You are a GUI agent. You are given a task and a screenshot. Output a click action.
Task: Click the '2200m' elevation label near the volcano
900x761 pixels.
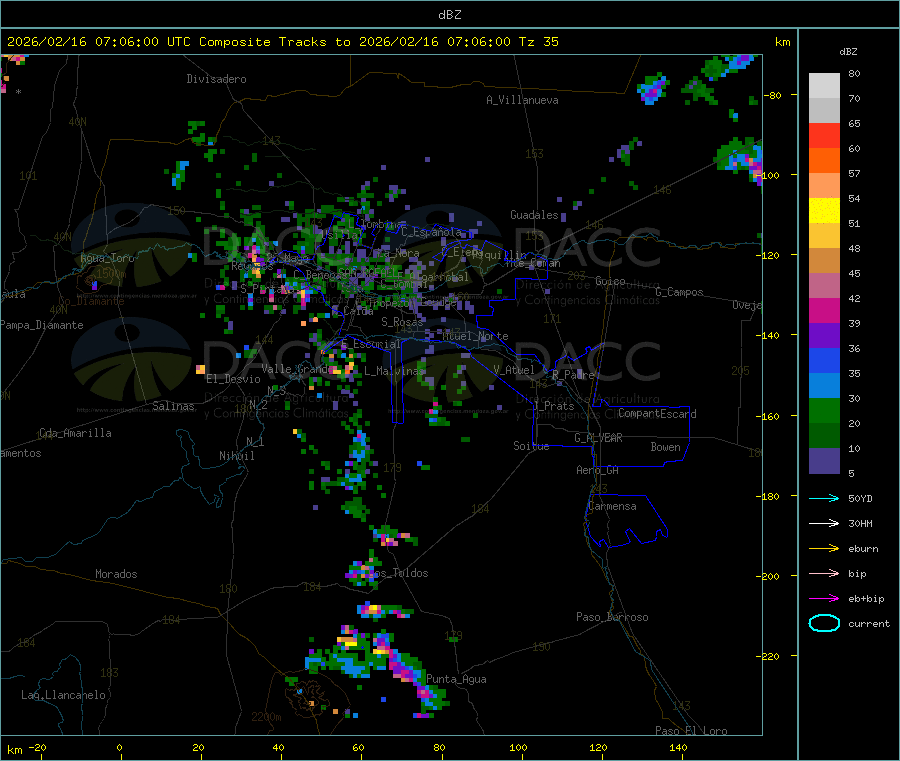[x=266, y=717]
